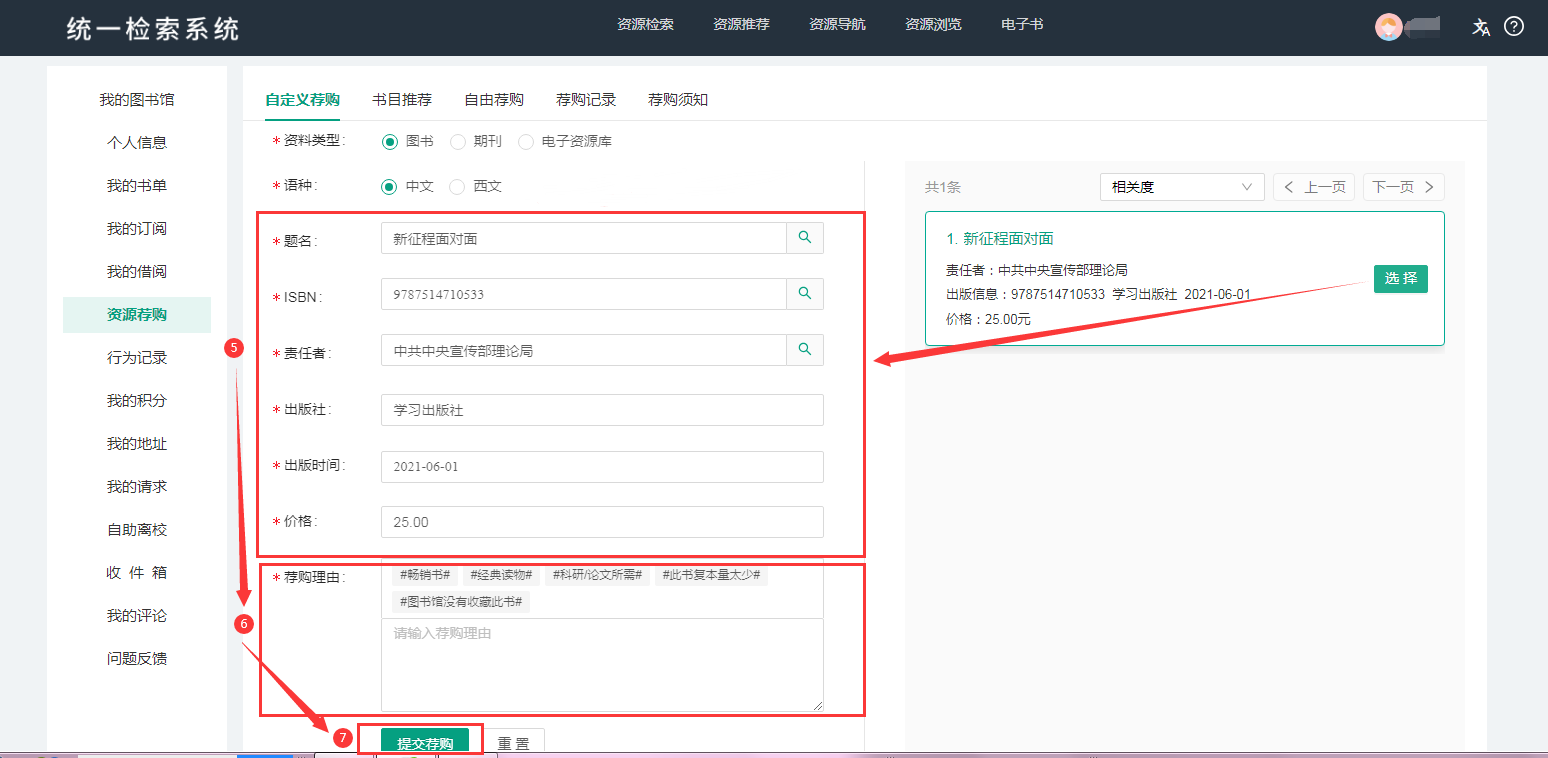
Task: Click the search magnifier beside the ISBN field
Action: [805, 294]
